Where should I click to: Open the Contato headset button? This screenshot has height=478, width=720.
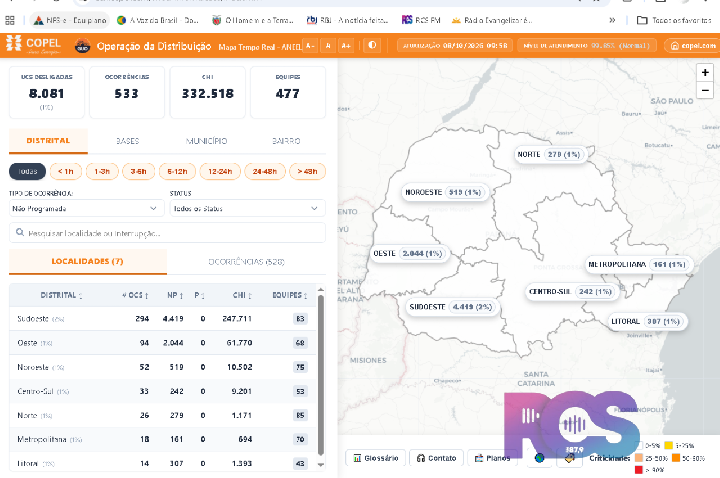point(436,458)
